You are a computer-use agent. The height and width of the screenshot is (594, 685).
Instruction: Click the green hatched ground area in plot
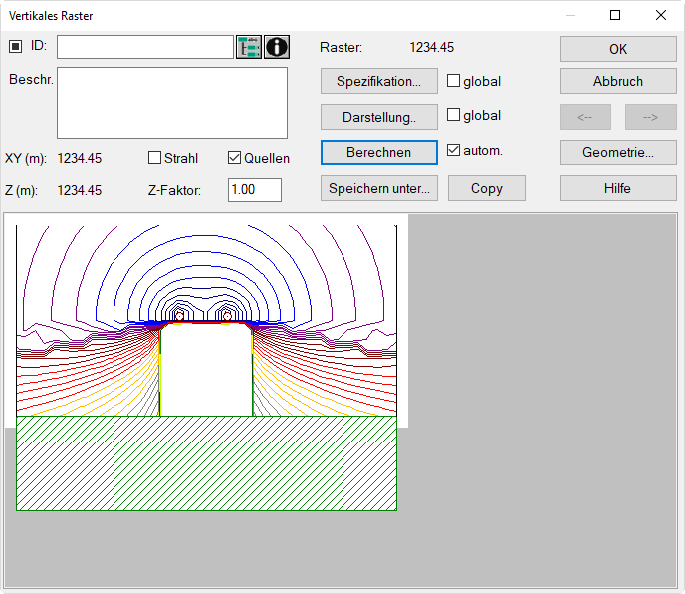(x=206, y=463)
